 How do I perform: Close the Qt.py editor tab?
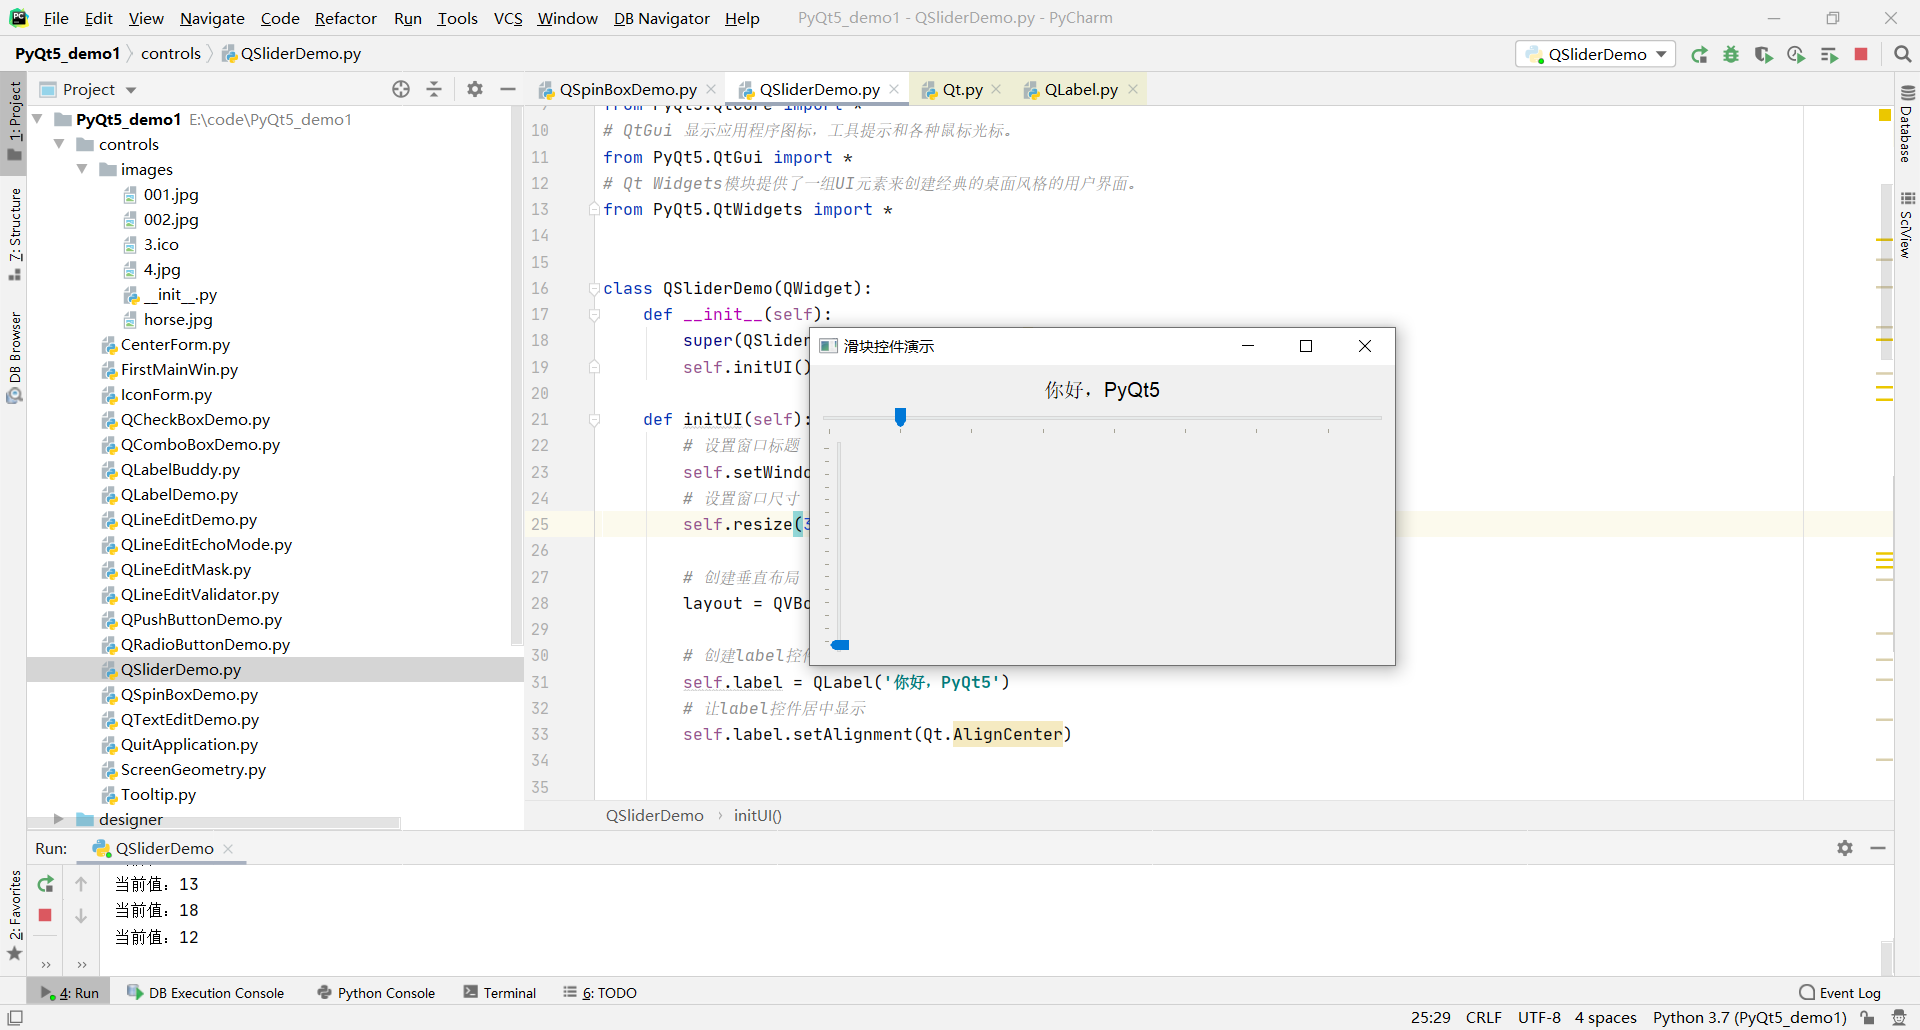point(996,89)
